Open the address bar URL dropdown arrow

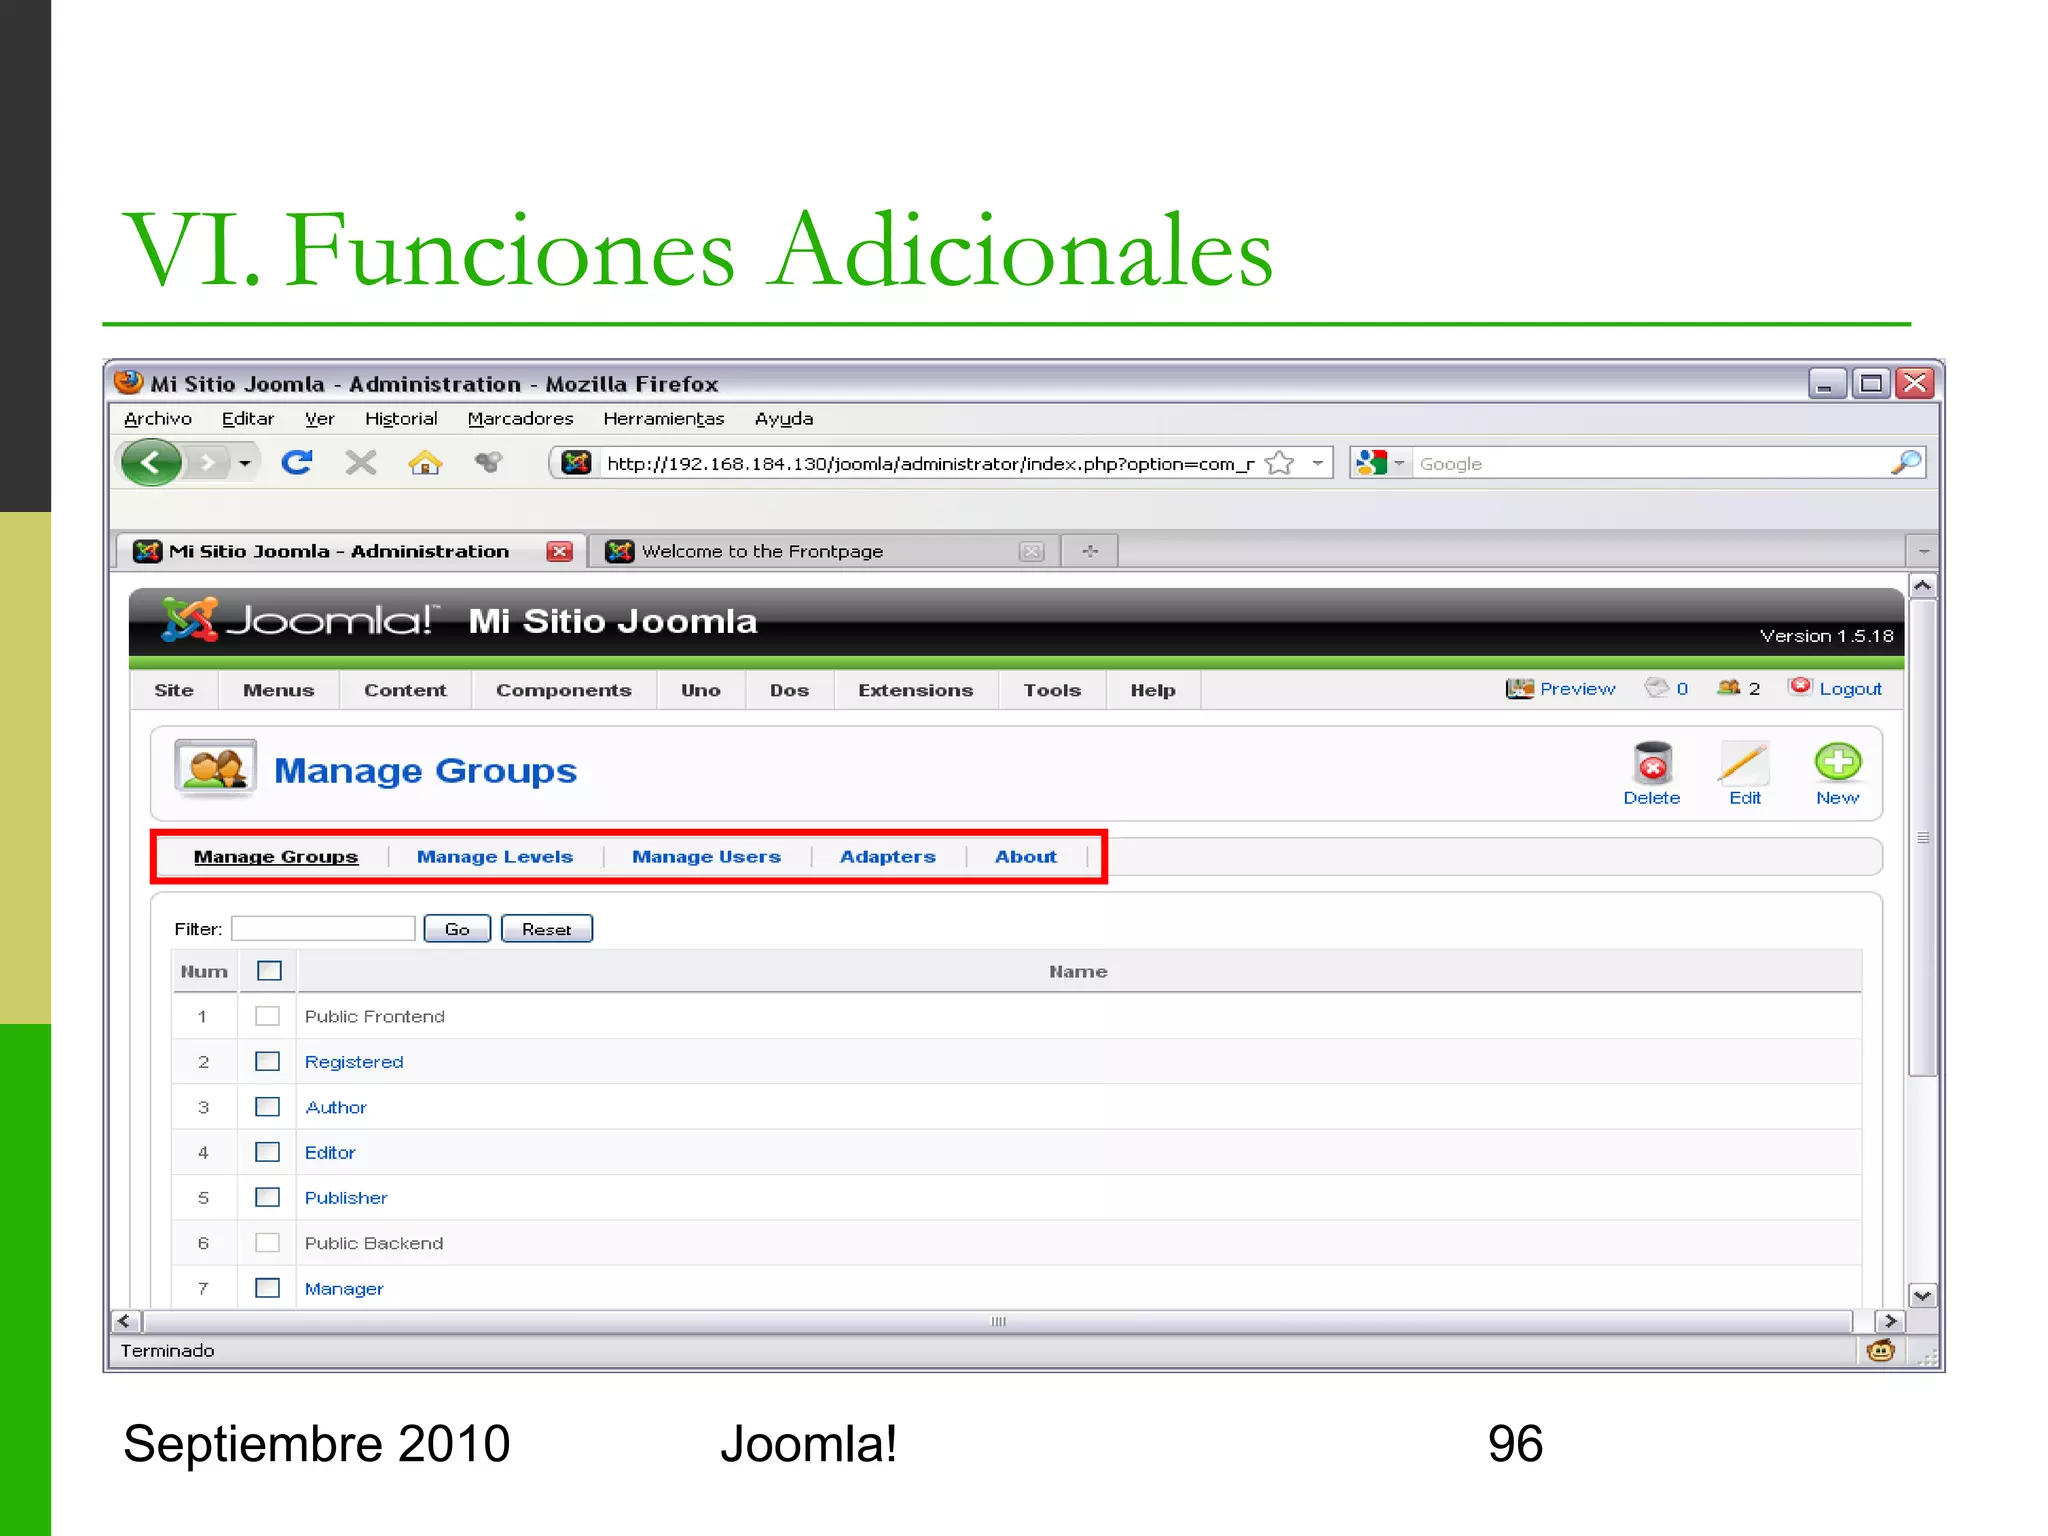[x=1318, y=463]
